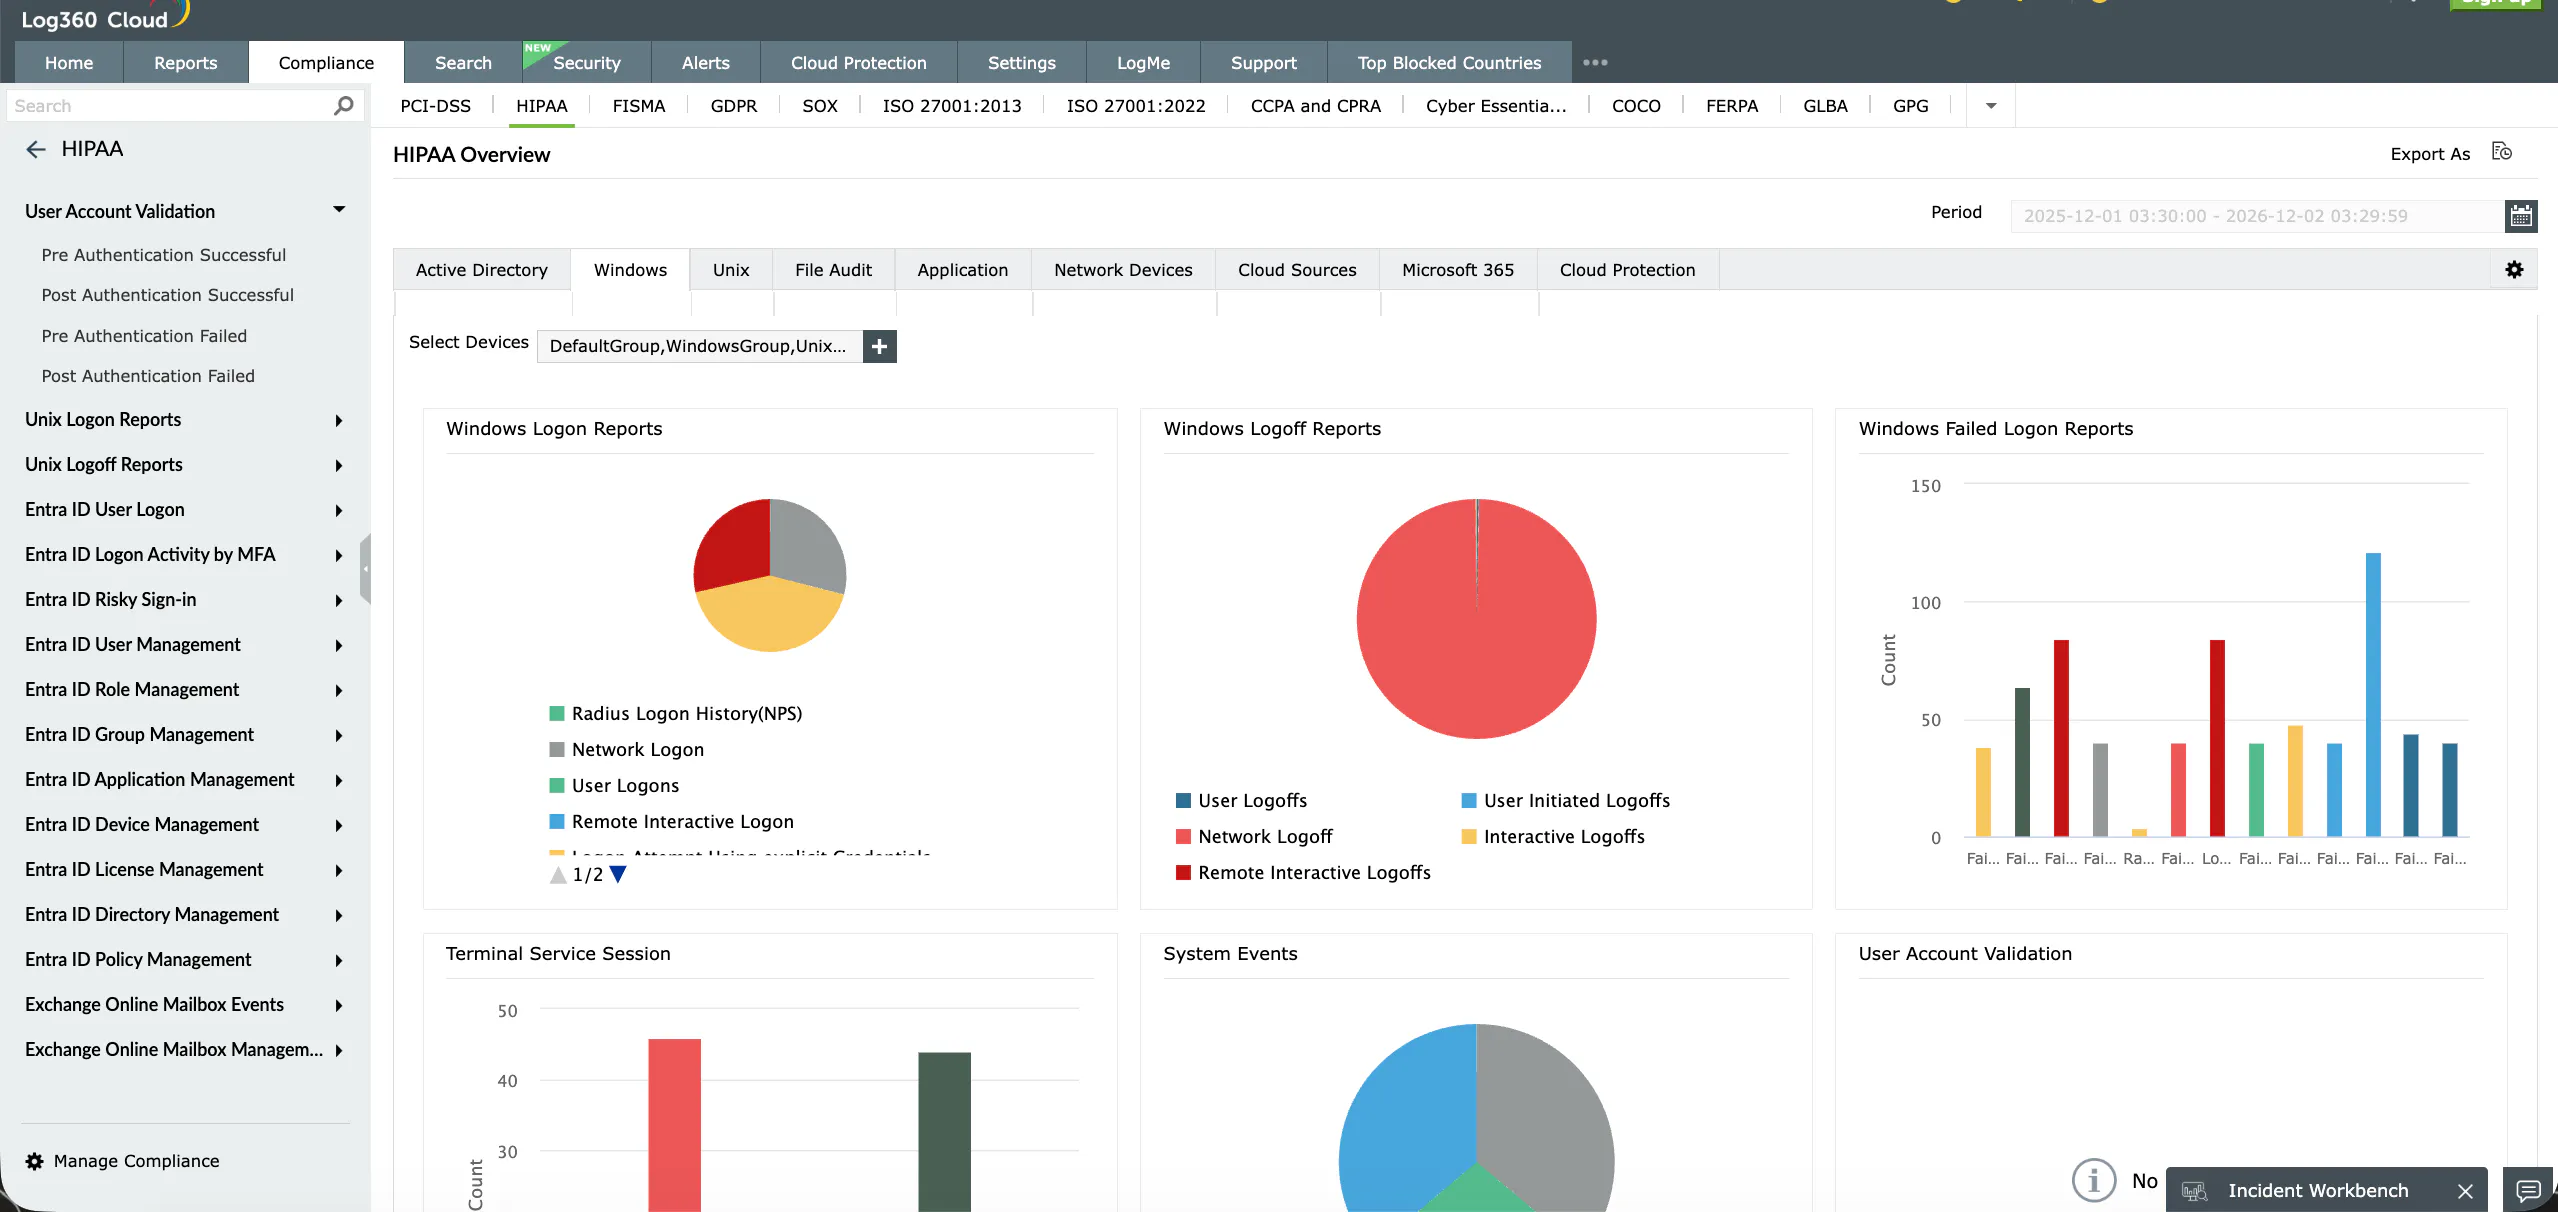The height and width of the screenshot is (1212, 2558).
Task: Toggle Network Logon legend swatch
Action: tap(557, 749)
